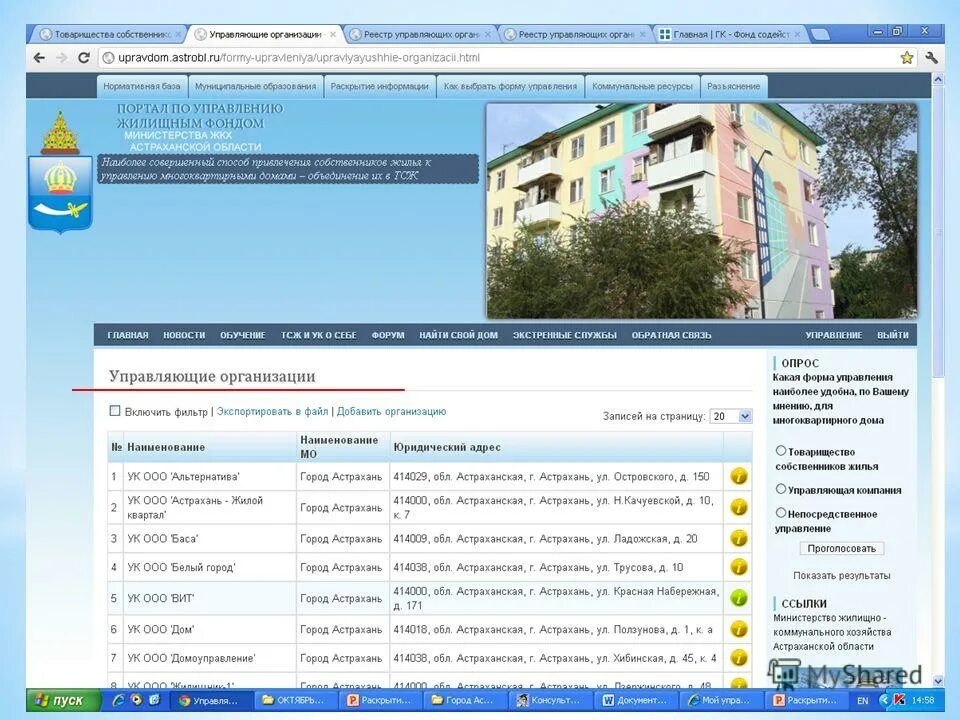The width and height of the screenshot is (960, 720).
Task: Expand the 'Коммунальные ресурсы' menu
Action: 640,86
